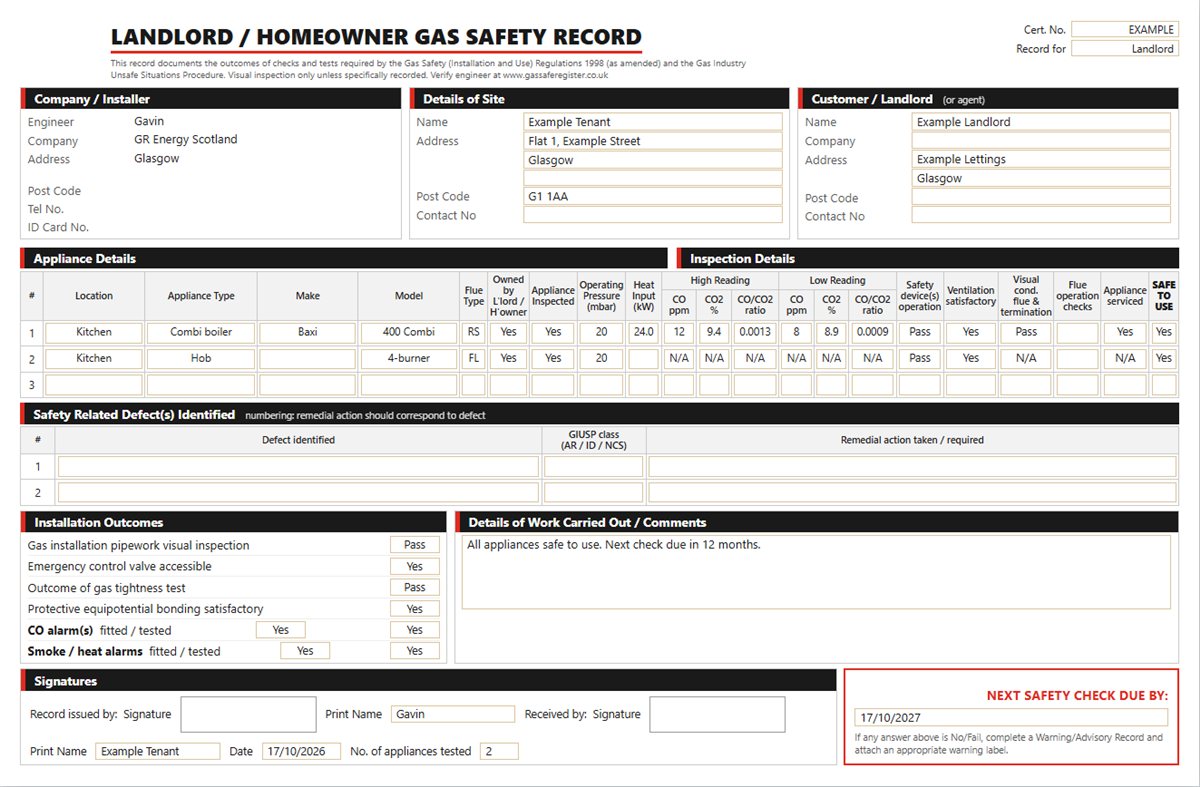Click customer address field Example Lettings
Image resolution: width=1200 pixels, height=787 pixels.
click(x=1041, y=159)
